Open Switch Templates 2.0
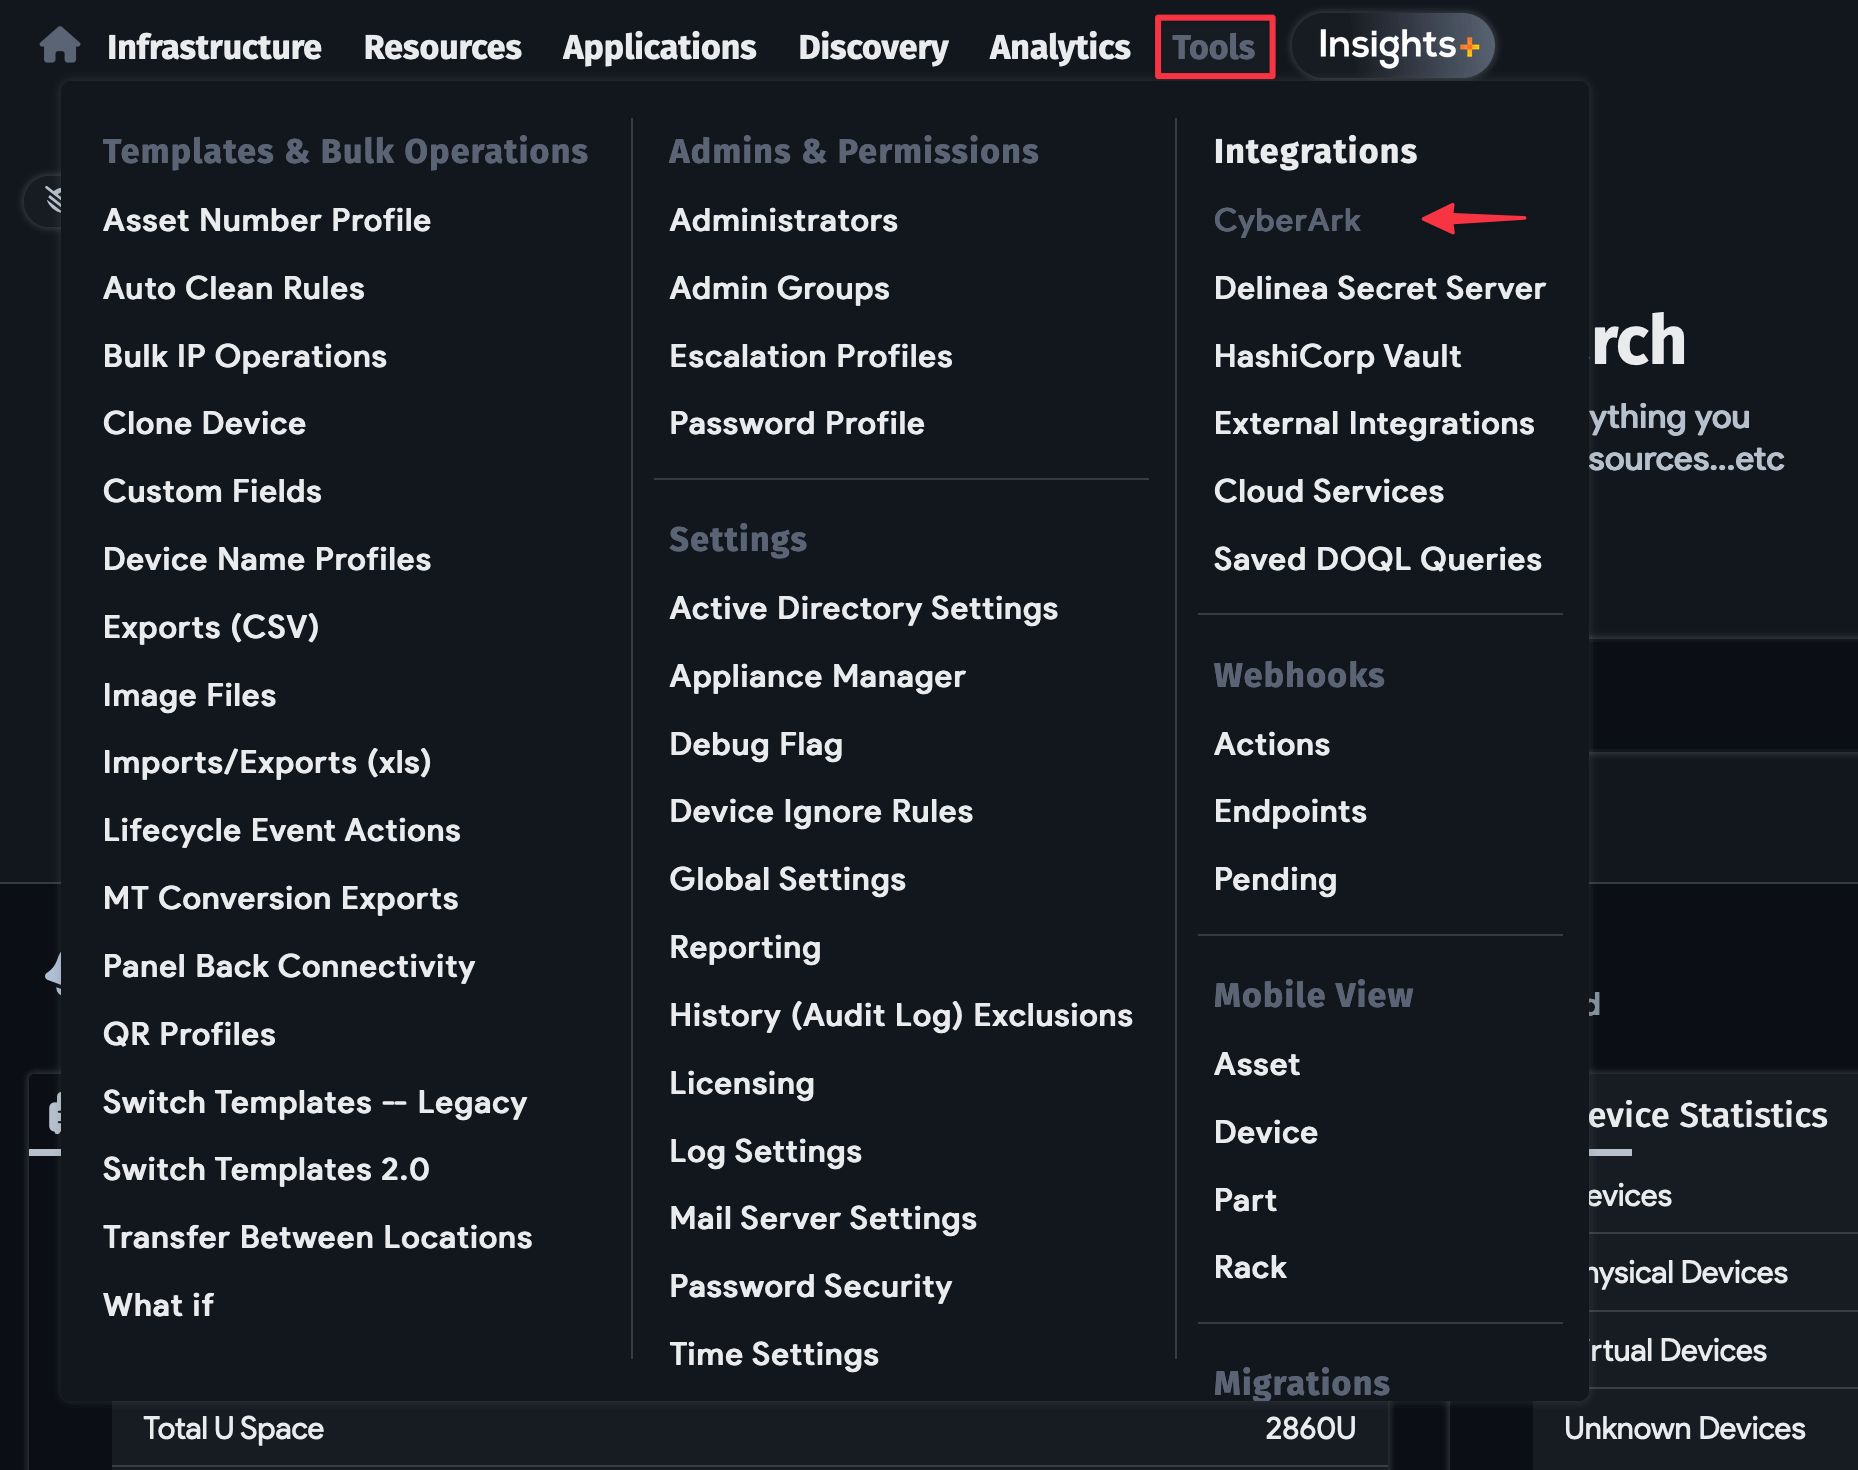1858x1470 pixels. (266, 1169)
